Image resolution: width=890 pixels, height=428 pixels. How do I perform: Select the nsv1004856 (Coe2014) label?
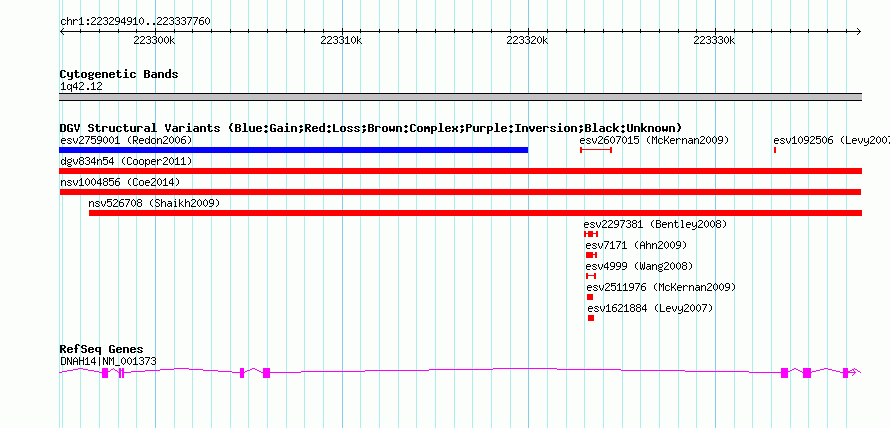[x=120, y=182]
